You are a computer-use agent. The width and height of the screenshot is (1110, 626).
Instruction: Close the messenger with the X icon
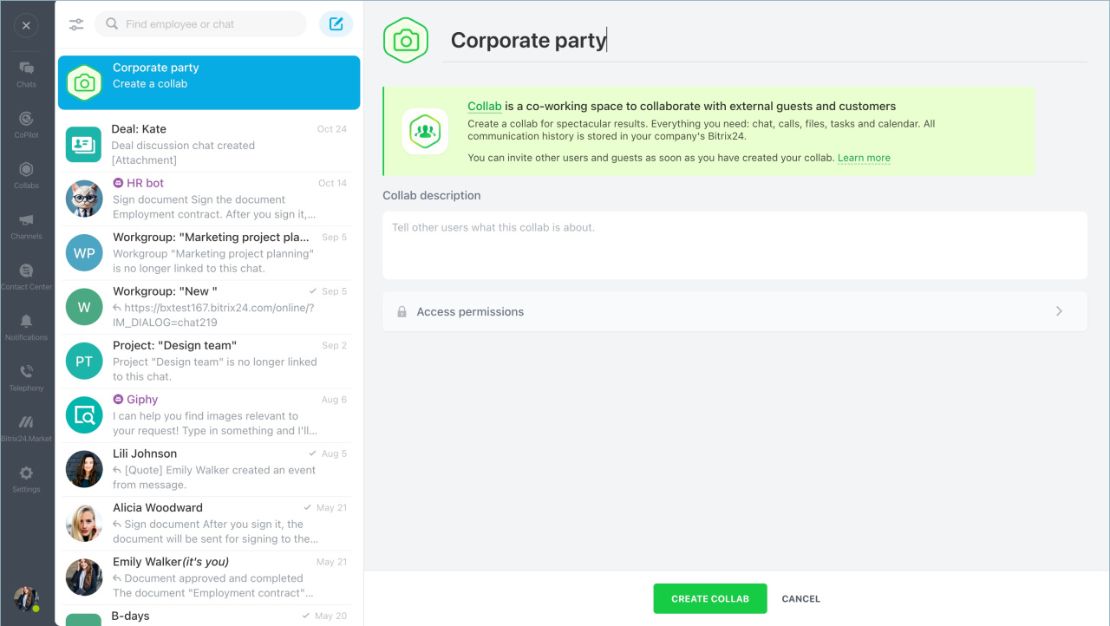coord(26,25)
